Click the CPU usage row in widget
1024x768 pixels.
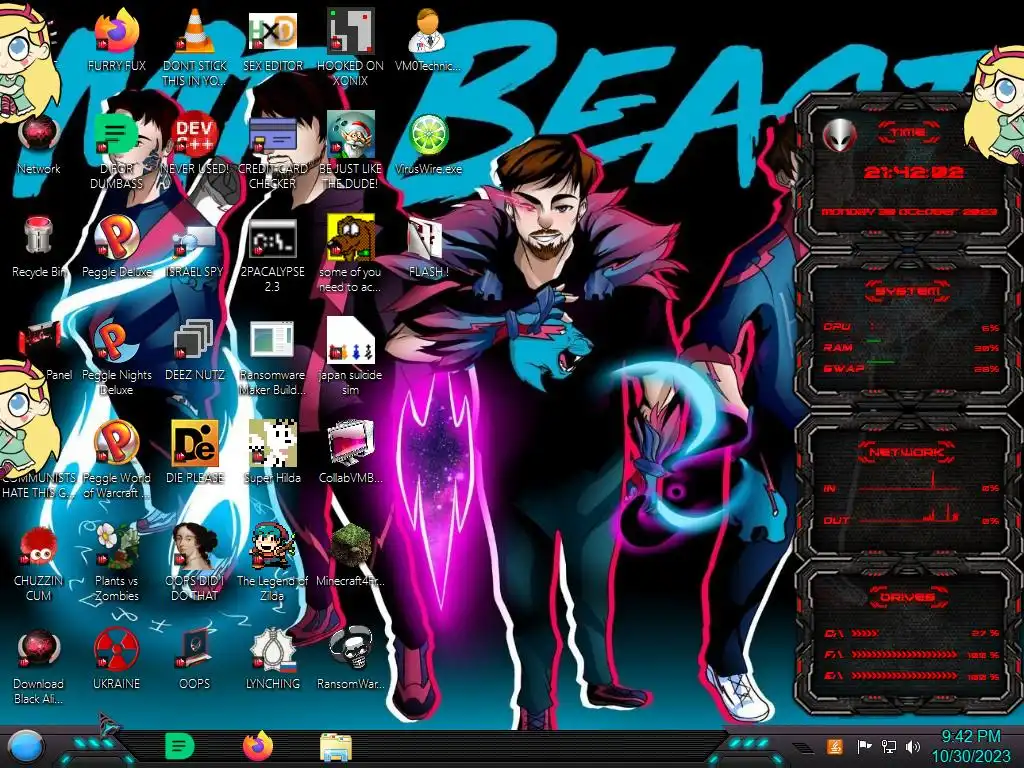click(912, 327)
